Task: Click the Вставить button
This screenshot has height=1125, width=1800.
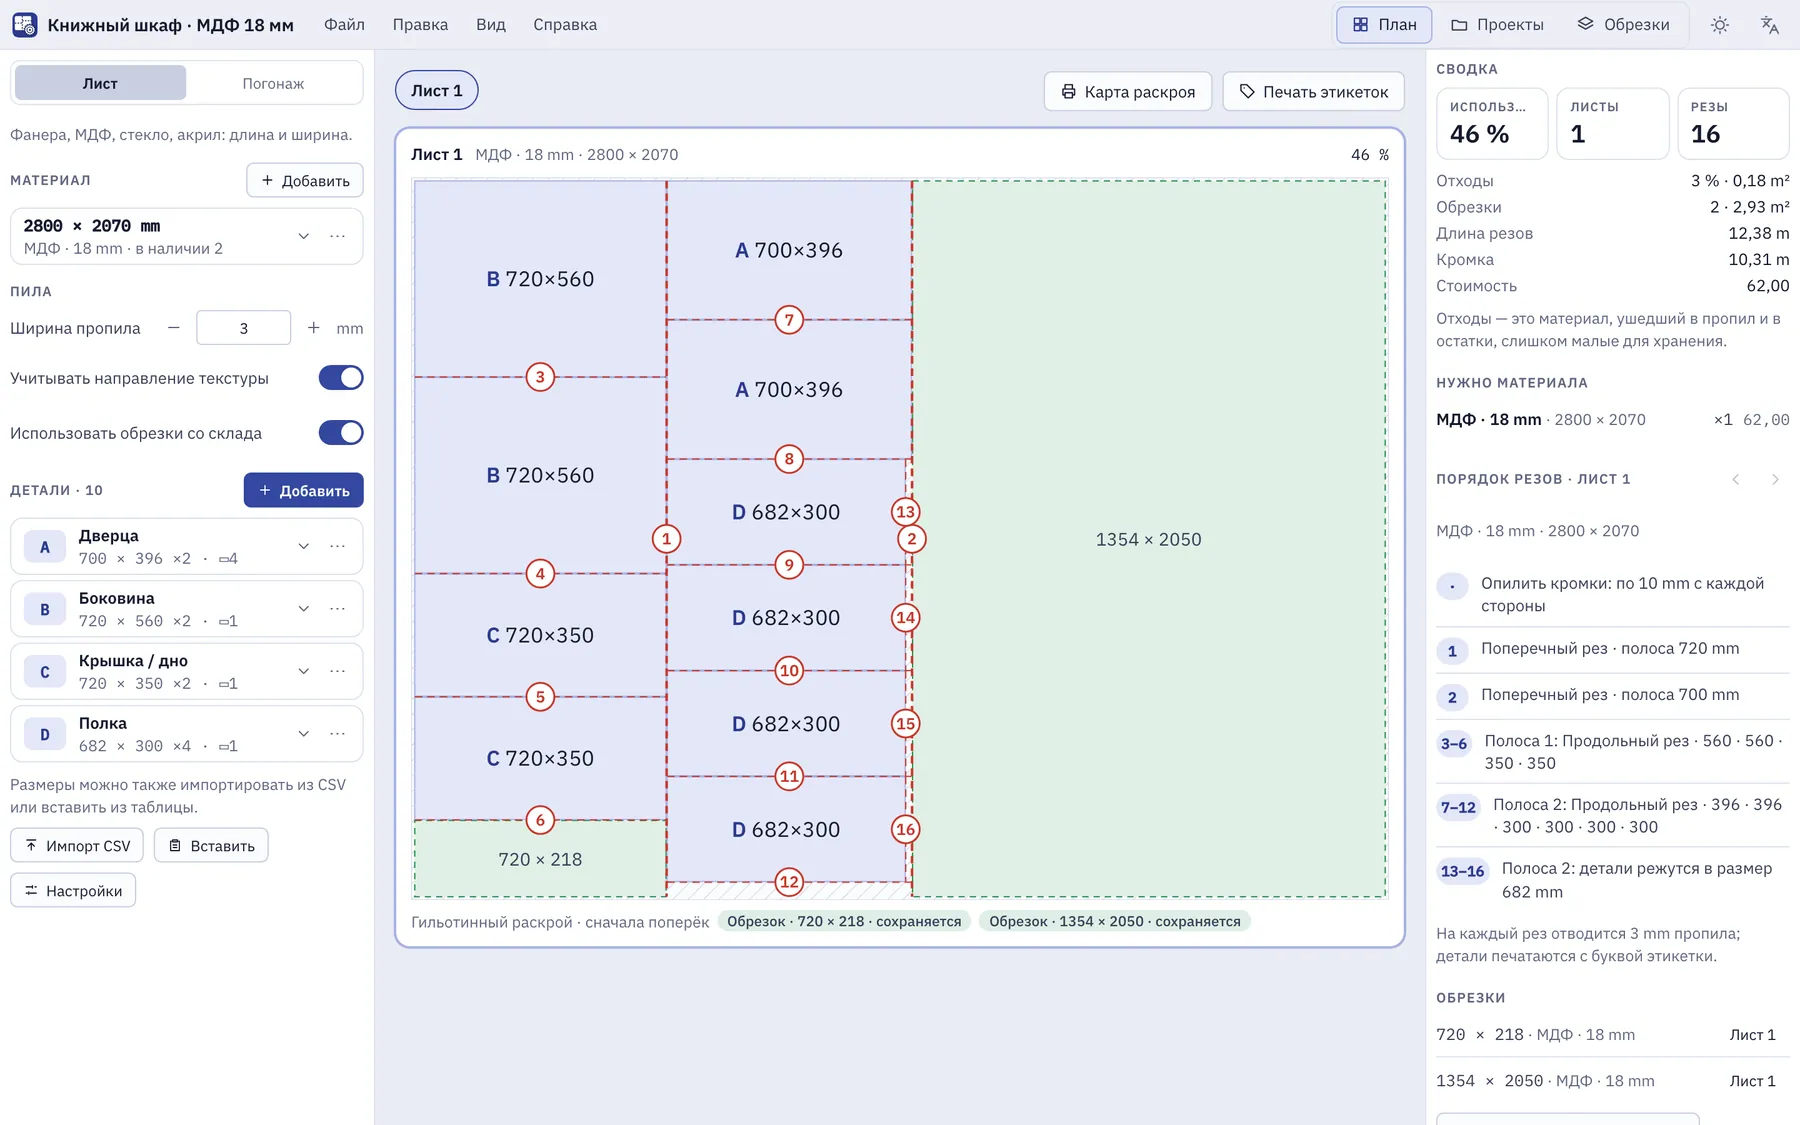Action: tap(211, 846)
